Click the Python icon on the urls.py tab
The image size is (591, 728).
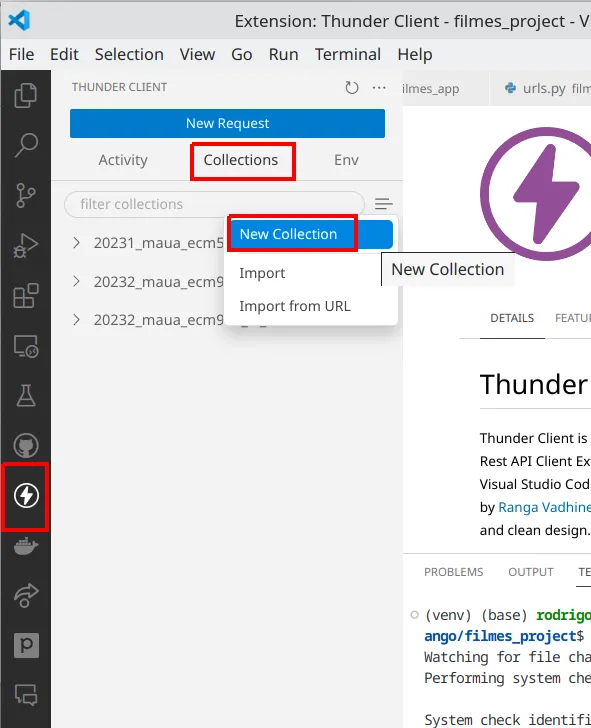510,88
